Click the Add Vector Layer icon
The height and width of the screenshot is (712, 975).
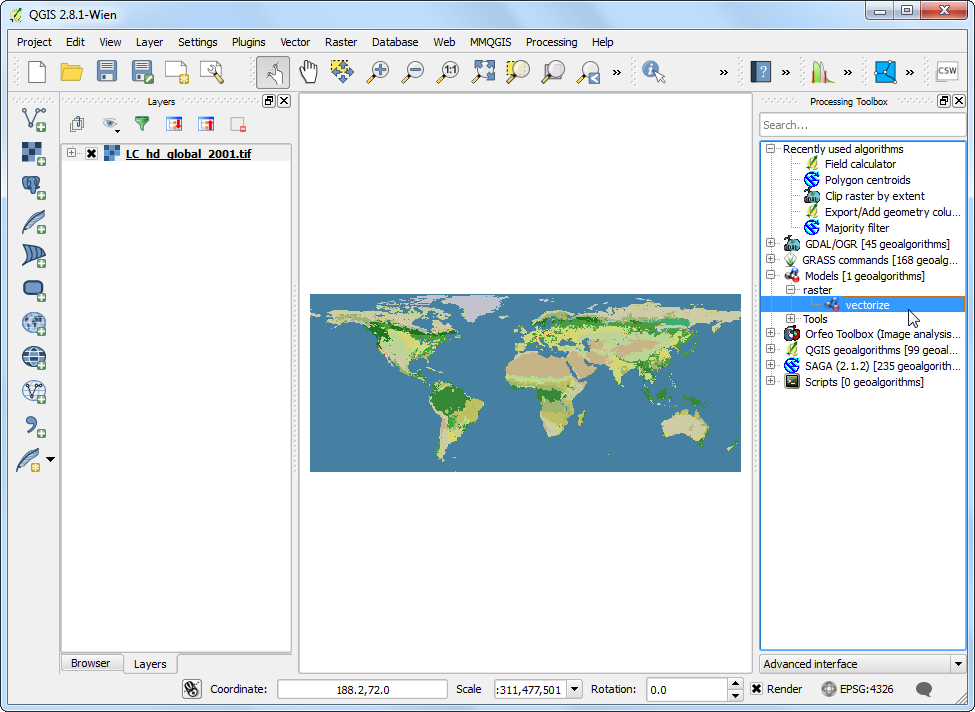point(34,119)
